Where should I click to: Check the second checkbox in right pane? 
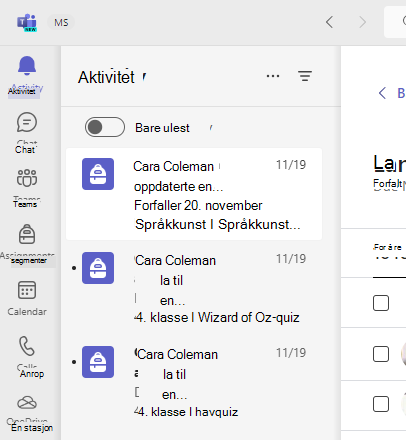(x=381, y=354)
